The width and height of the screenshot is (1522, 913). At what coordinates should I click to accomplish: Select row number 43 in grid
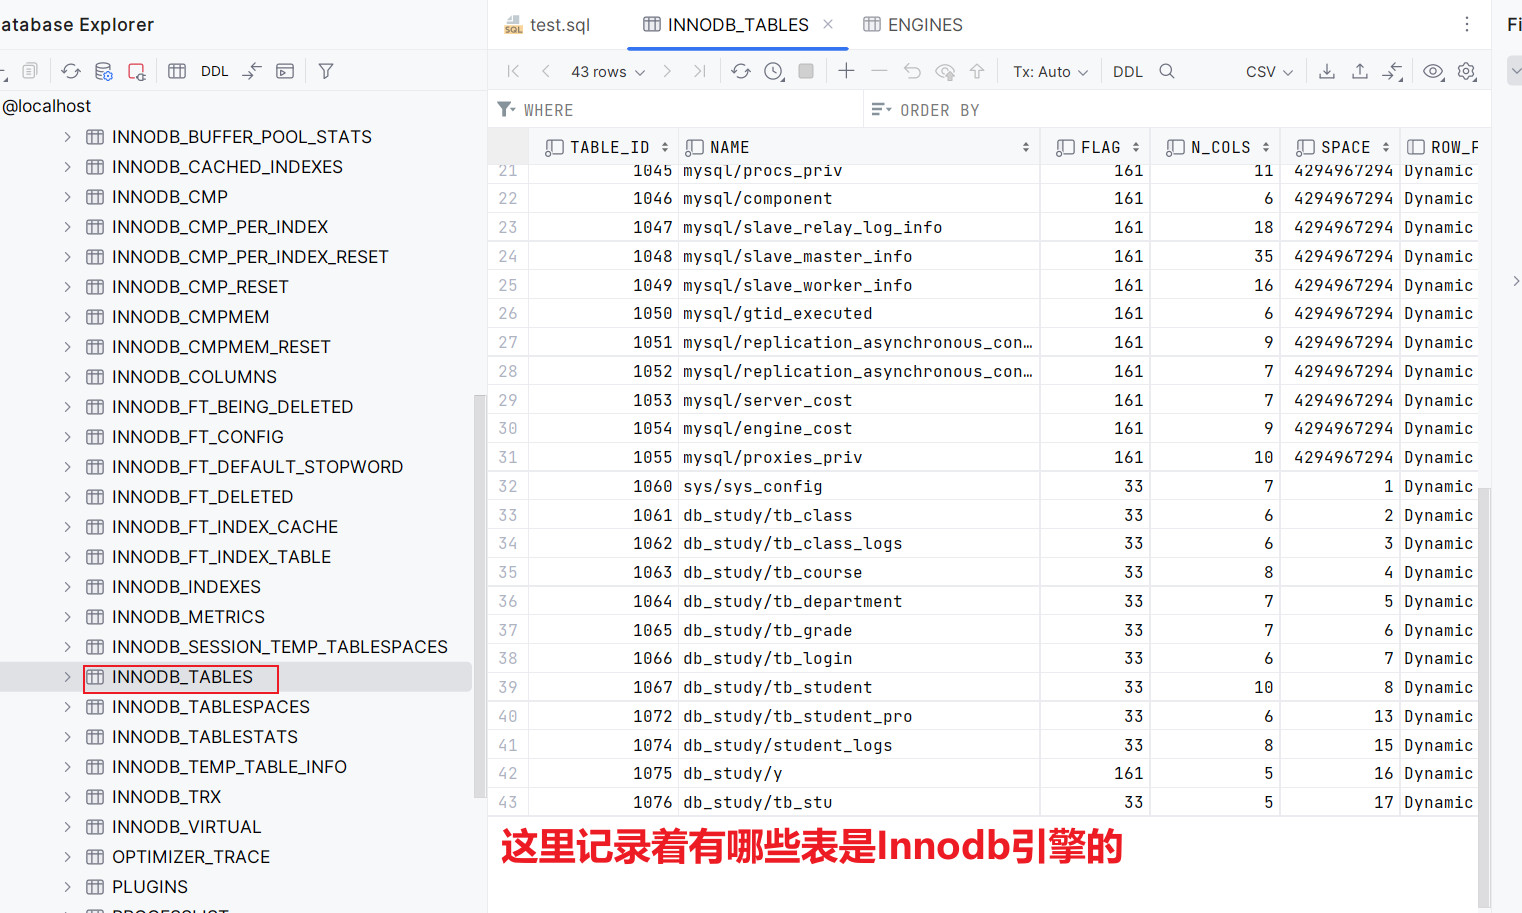click(508, 802)
